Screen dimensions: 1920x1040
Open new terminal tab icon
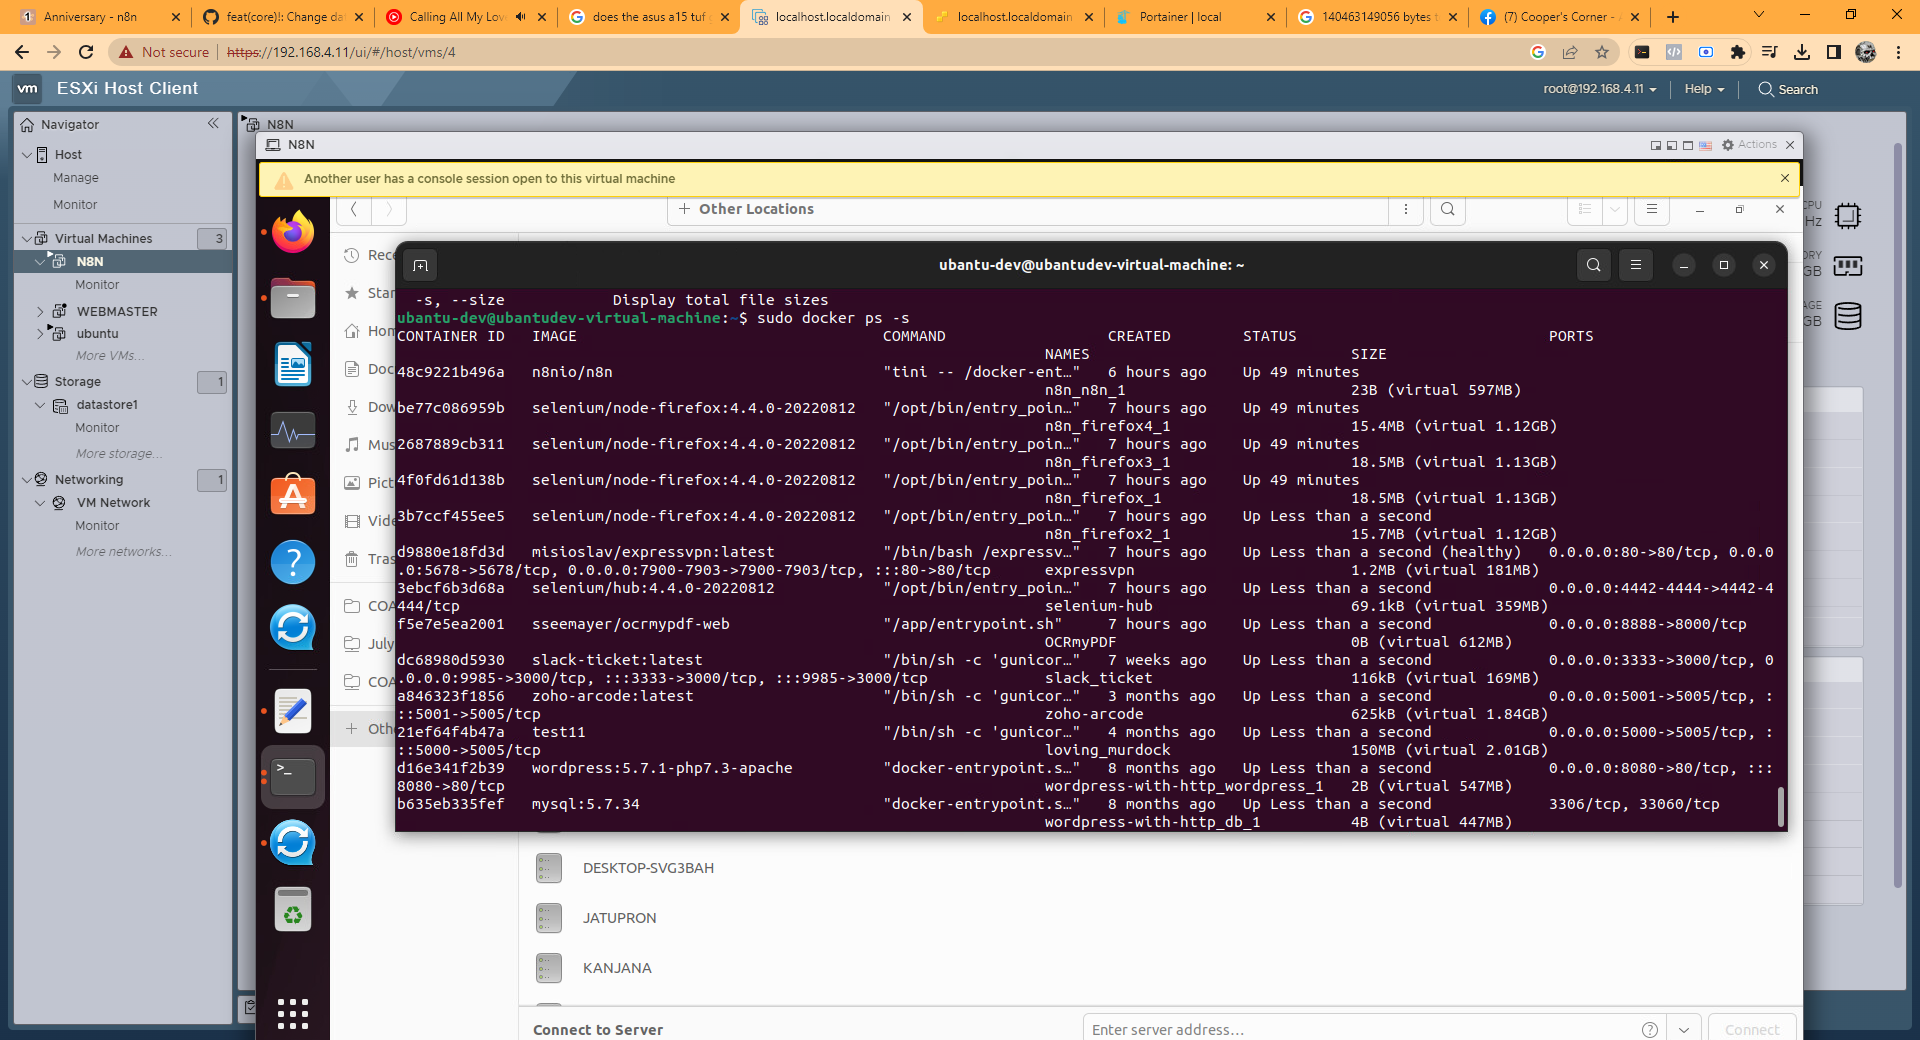pyautogui.click(x=420, y=265)
